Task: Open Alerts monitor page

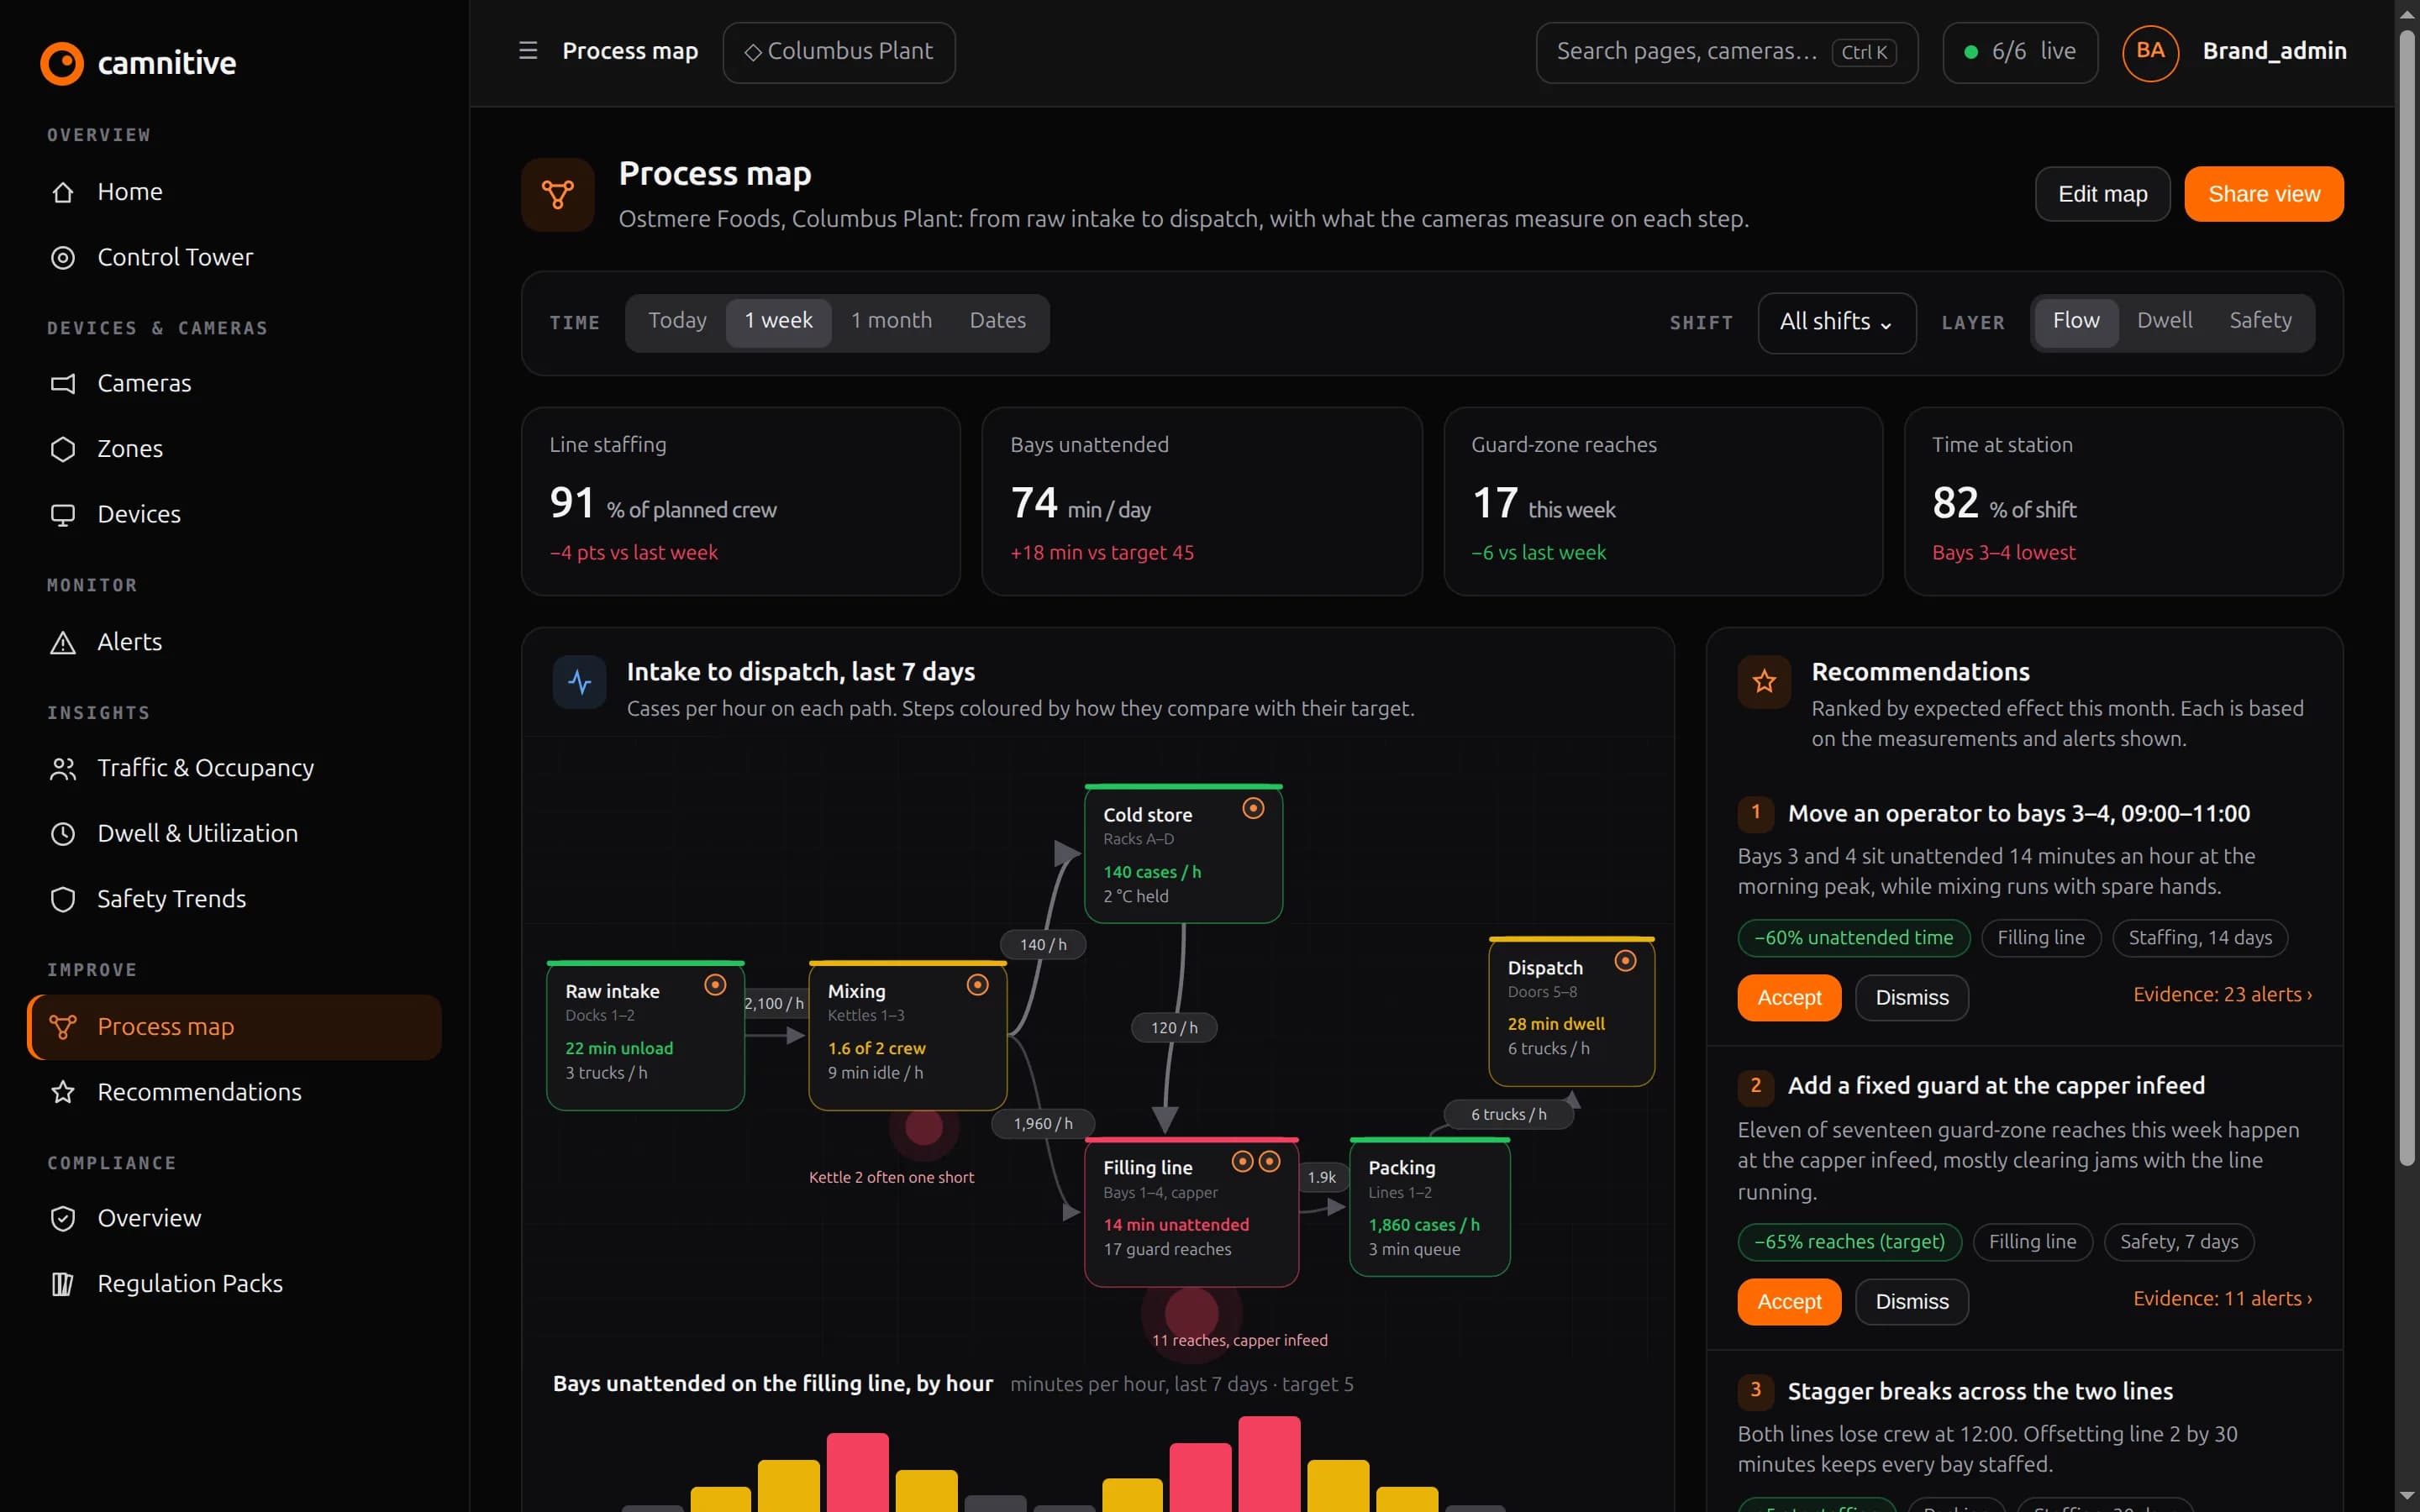Action: point(234,642)
